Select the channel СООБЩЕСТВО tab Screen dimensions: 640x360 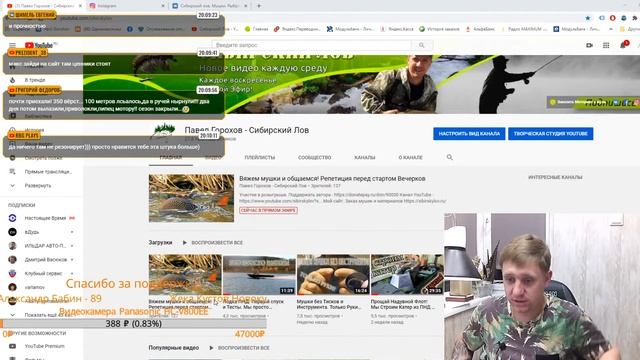point(314,157)
